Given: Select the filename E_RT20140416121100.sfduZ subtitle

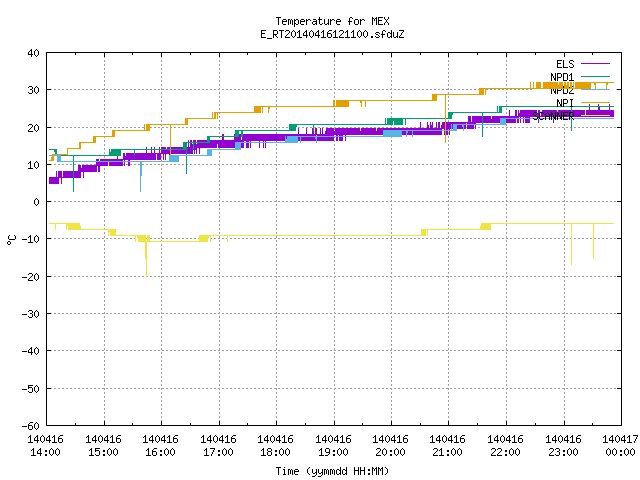Looking at the screenshot, I should (x=332, y=34).
